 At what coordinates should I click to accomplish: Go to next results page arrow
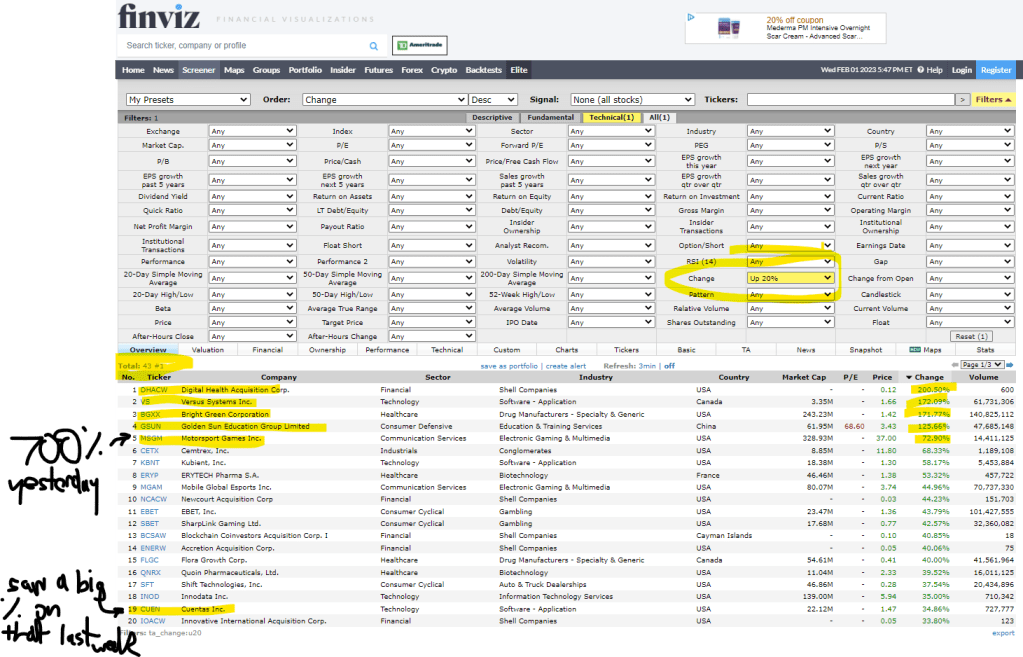click(x=1010, y=366)
